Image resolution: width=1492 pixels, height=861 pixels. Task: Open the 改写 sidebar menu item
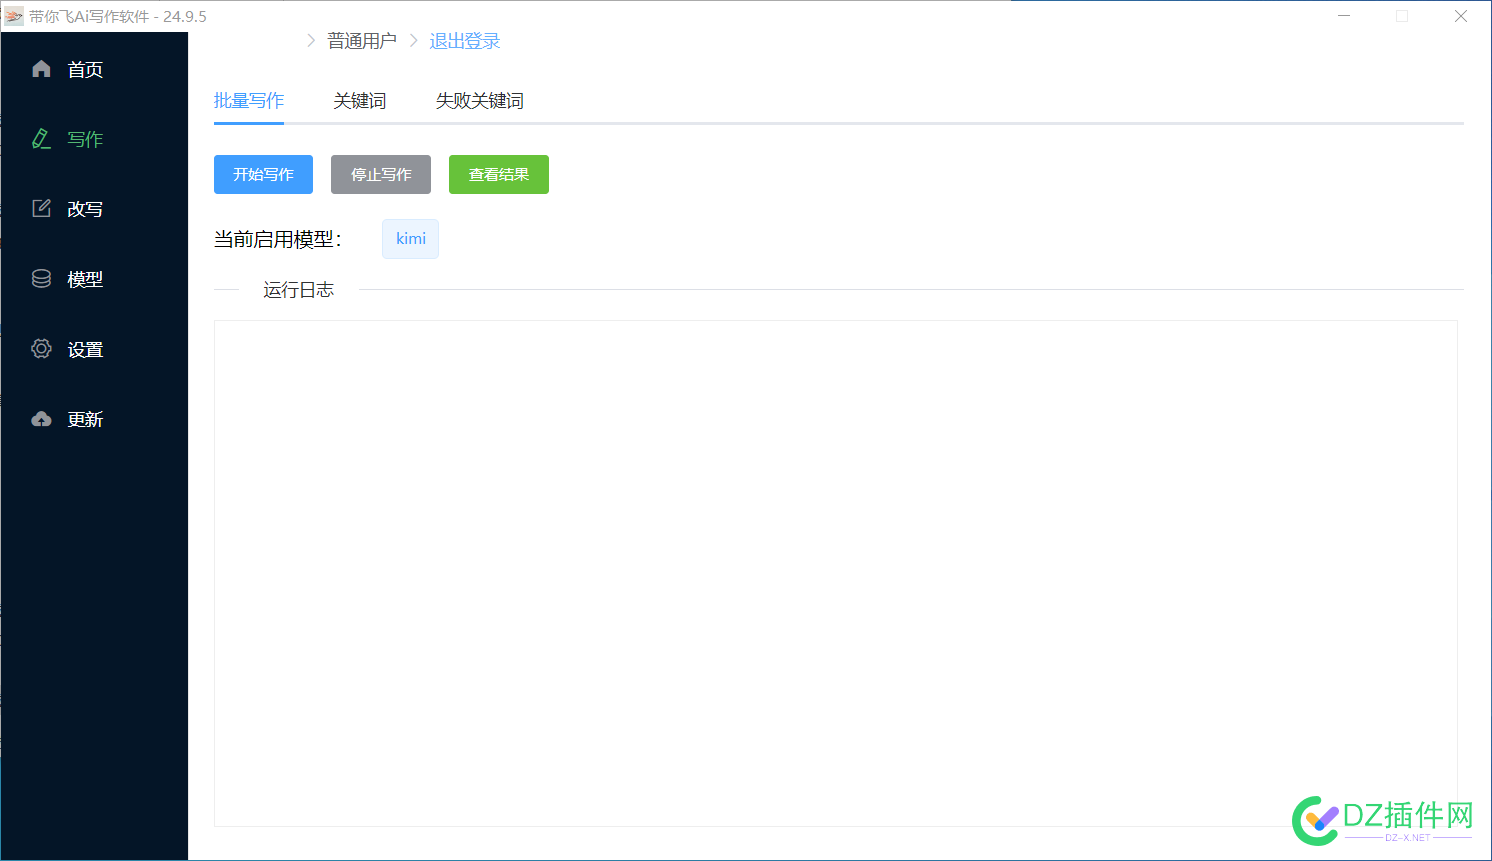coord(94,209)
